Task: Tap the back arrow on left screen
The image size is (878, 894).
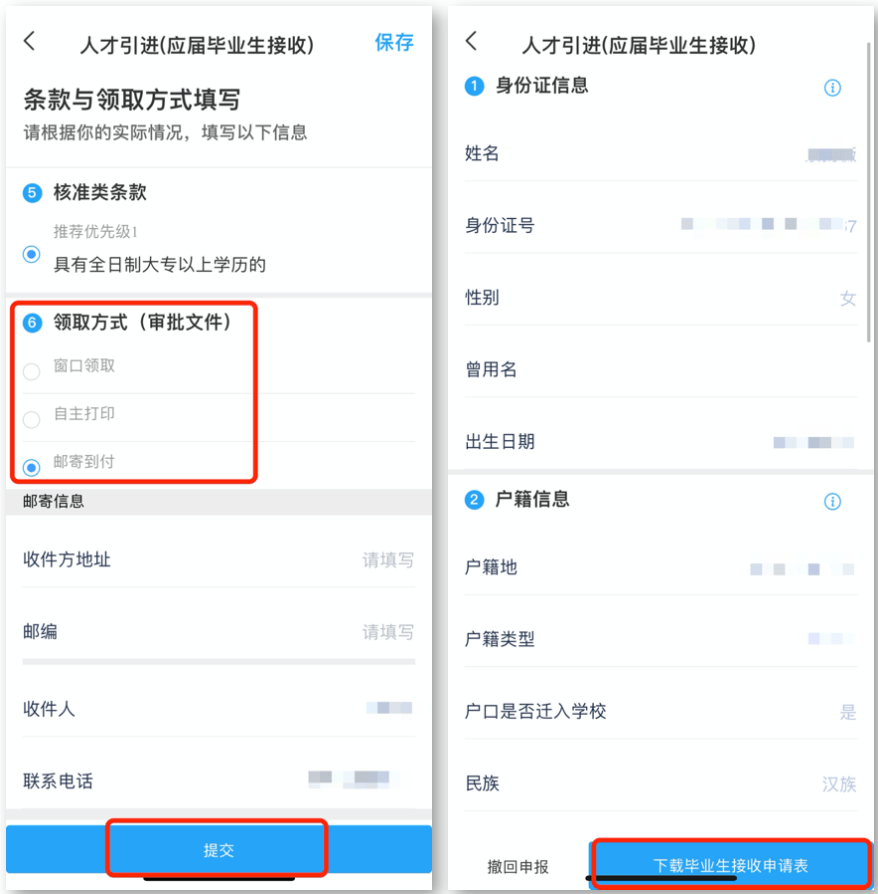Action: click(x=30, y=42)
